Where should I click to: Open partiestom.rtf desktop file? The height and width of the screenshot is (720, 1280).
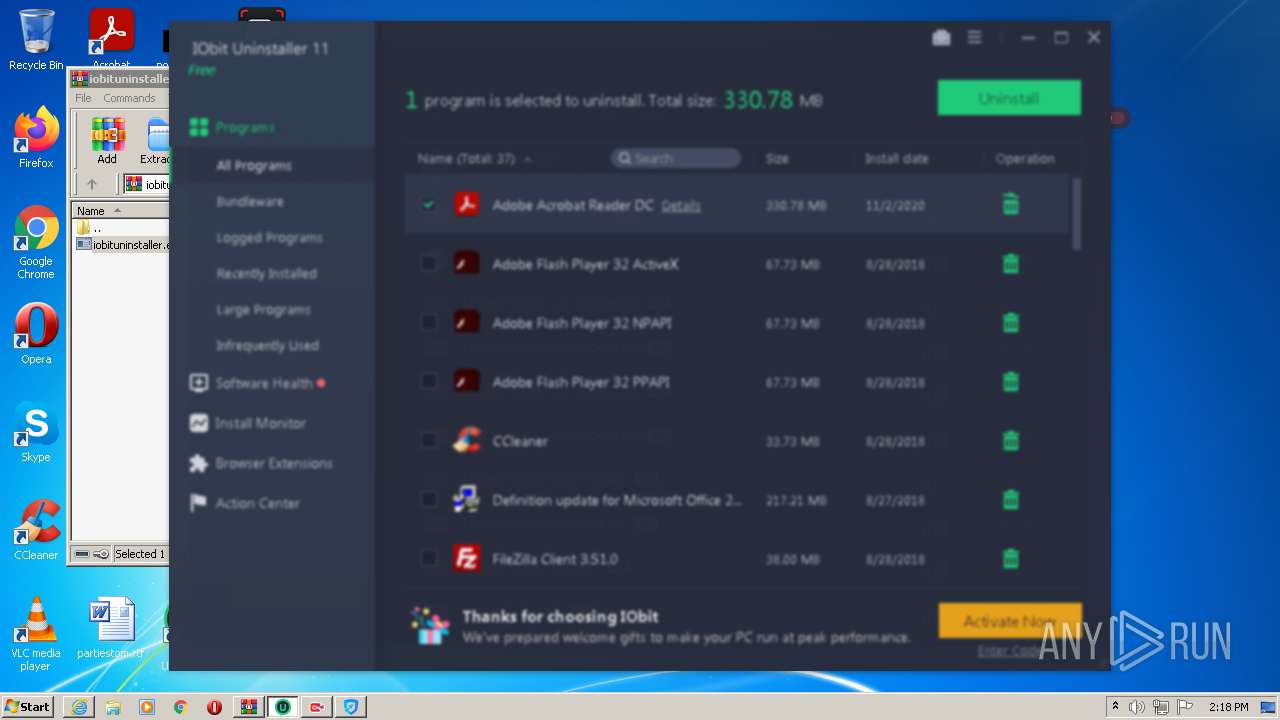click(111, 628)
